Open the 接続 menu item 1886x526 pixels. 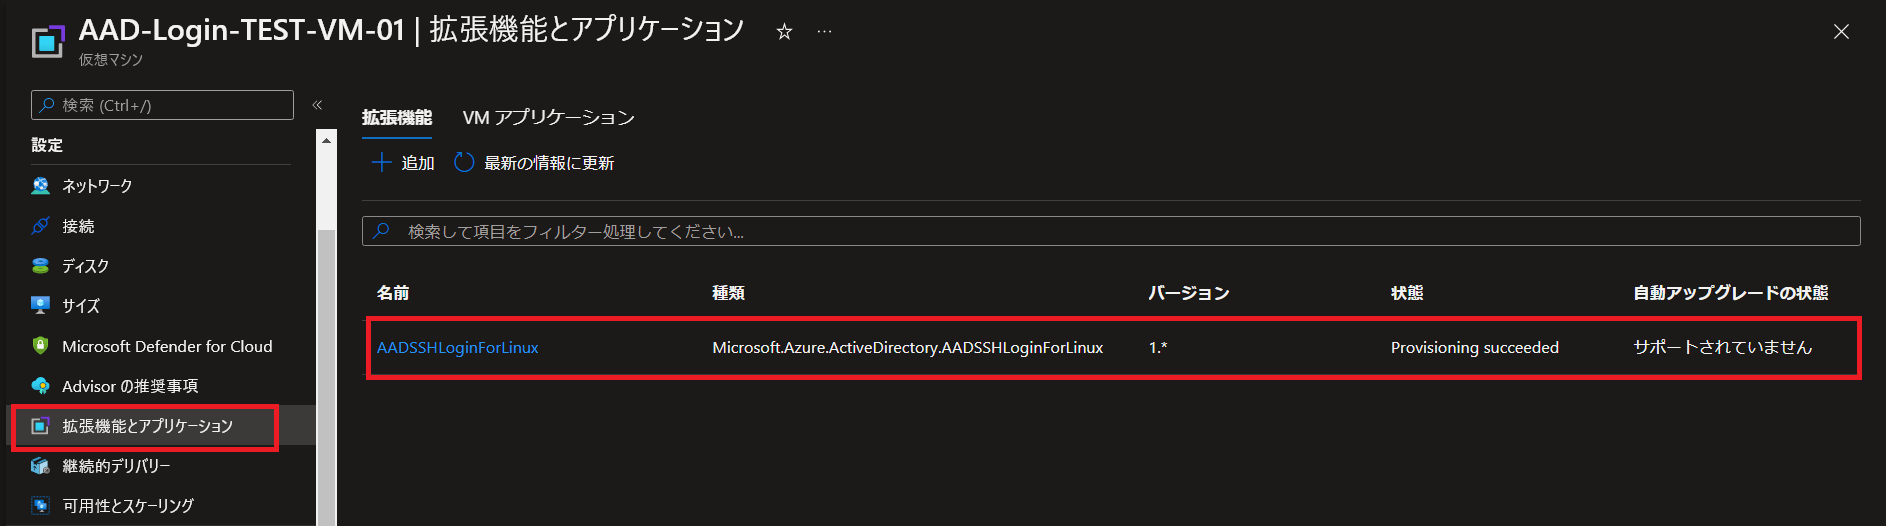click(78, 226)
